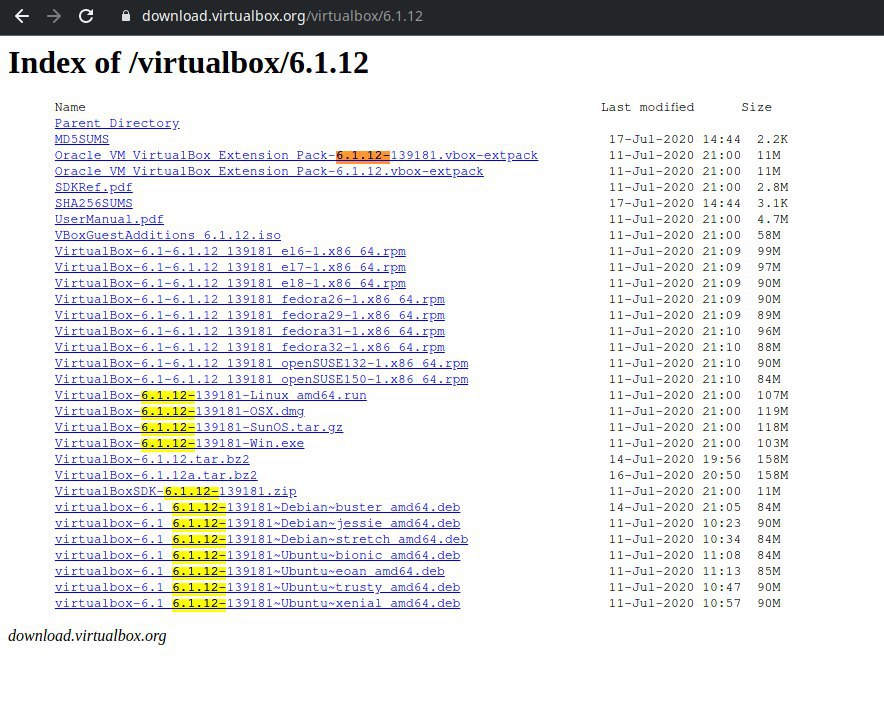Download the Win.exe installer
Viewport: 884px width, 714px height.
[179, 443]
